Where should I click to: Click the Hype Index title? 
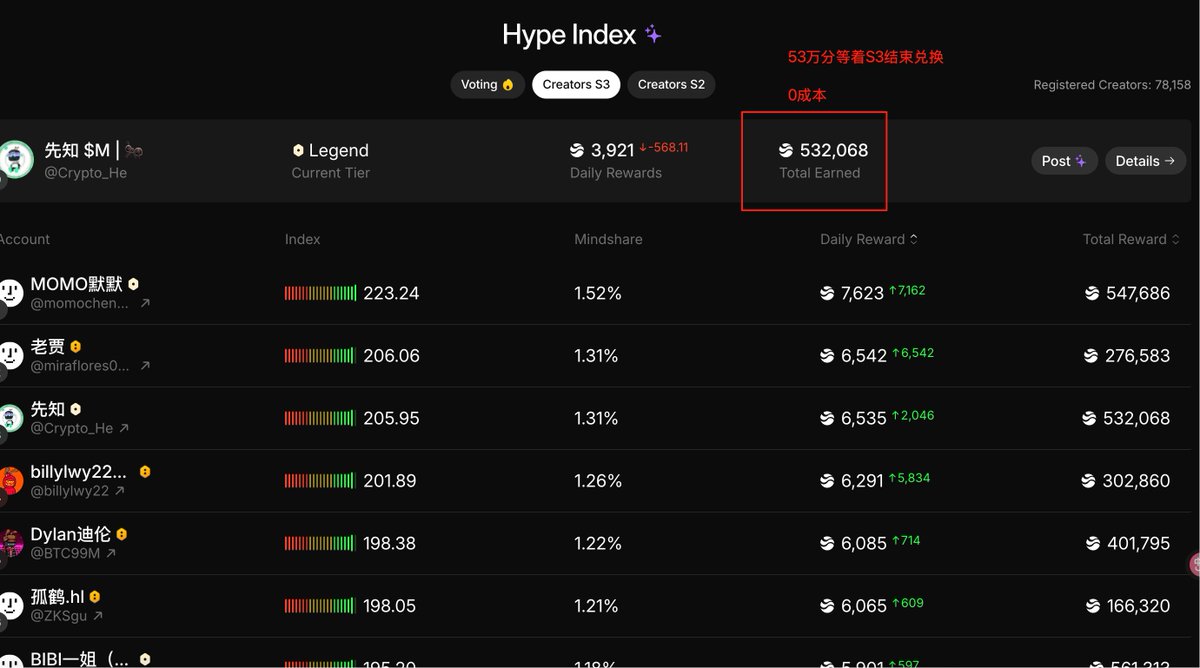tap(569, 35)
